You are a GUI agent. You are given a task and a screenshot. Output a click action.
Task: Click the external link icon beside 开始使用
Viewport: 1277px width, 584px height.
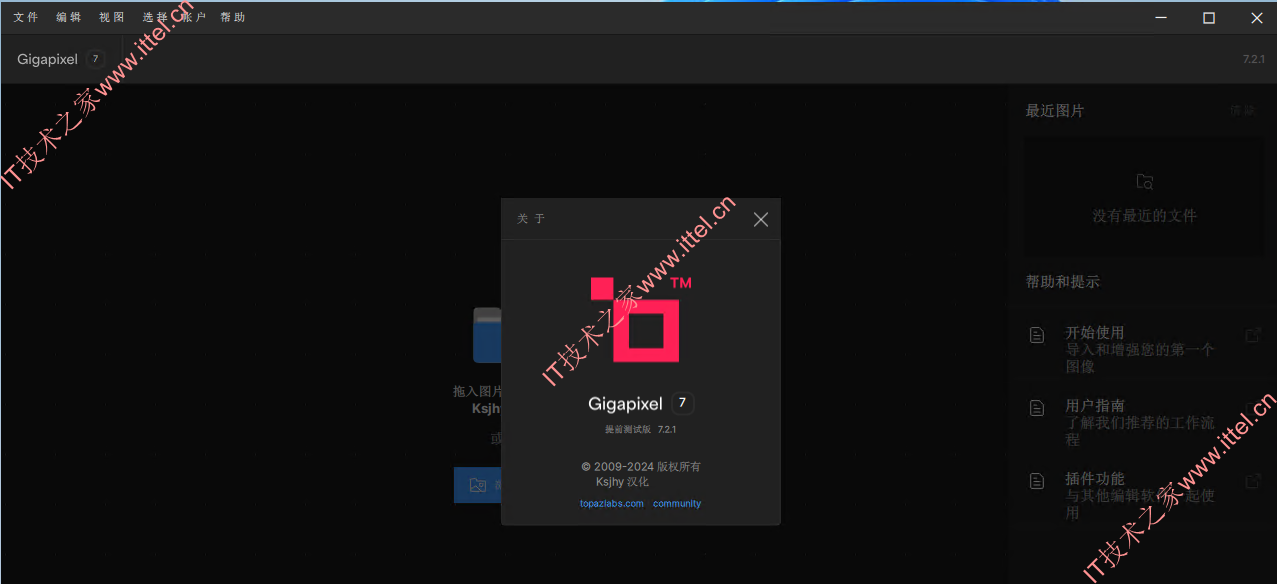[1253, 335]
